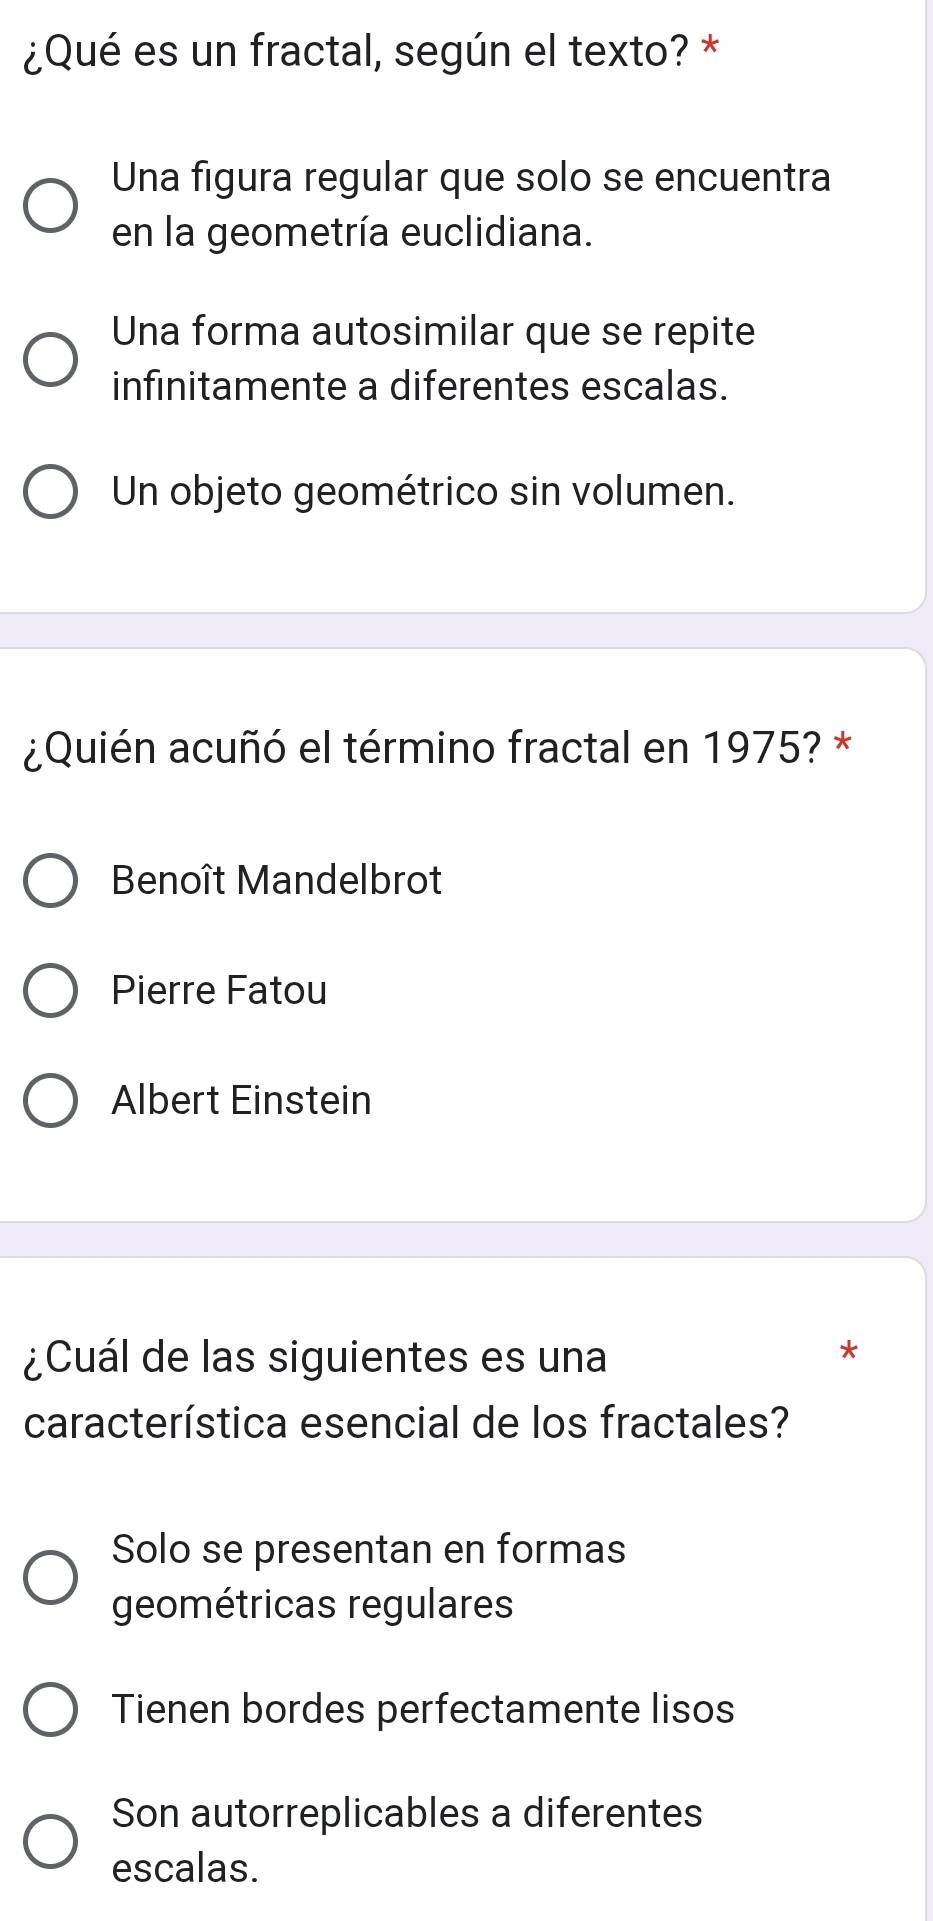
Task: Select 'Solo se presentan en formas geométricas regulares'
Action: [50, 1577]
